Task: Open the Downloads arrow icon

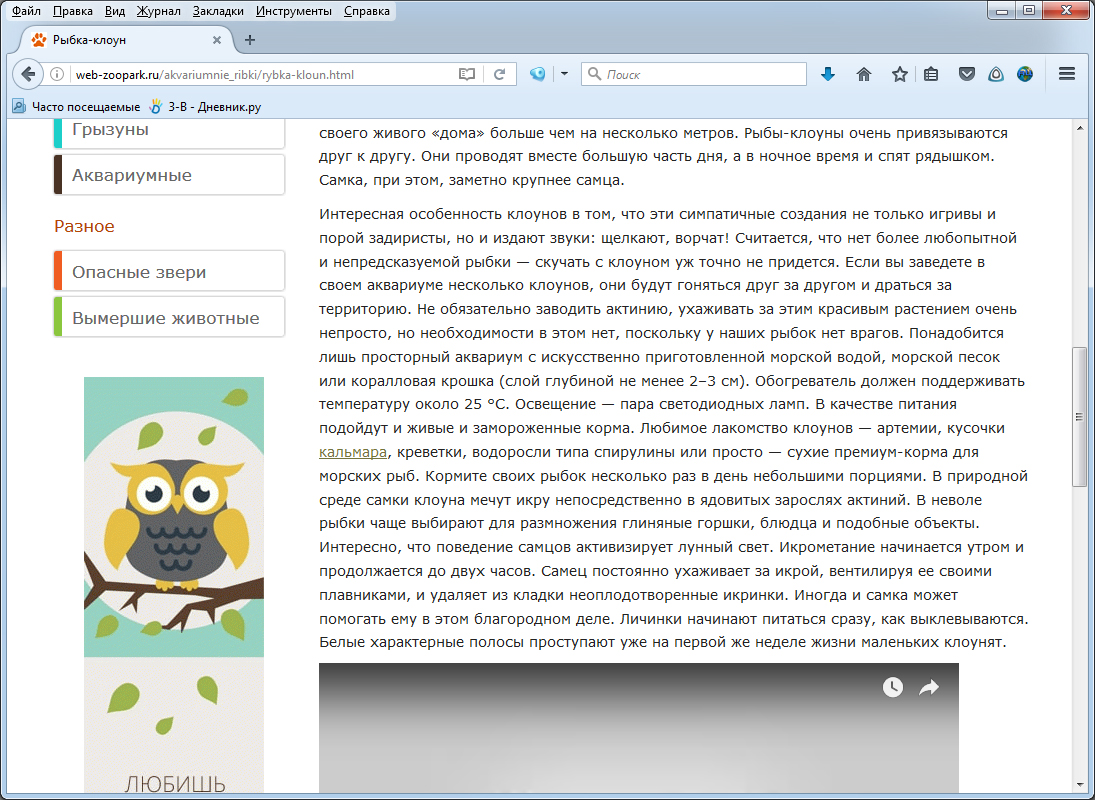Action: click(x=828, y=74)
